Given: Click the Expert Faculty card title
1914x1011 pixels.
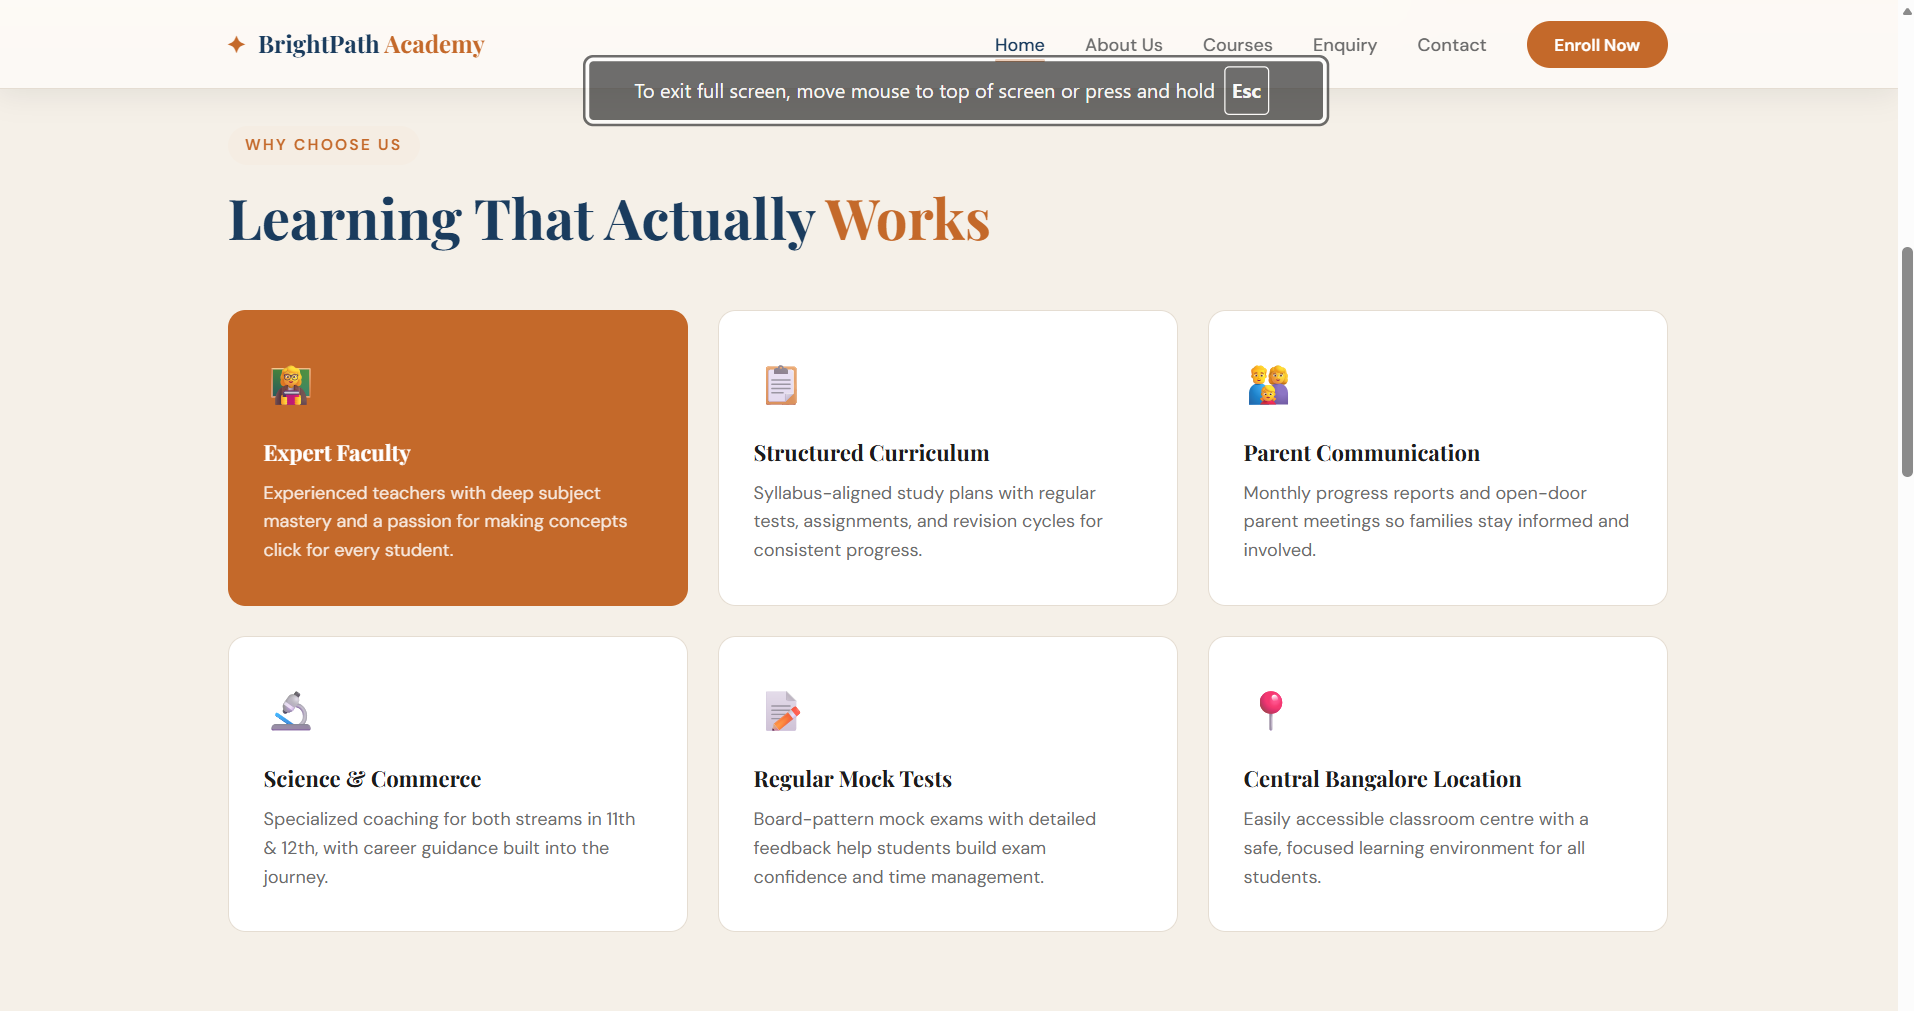Looking at the screenshot, I should tap(337, 453).
